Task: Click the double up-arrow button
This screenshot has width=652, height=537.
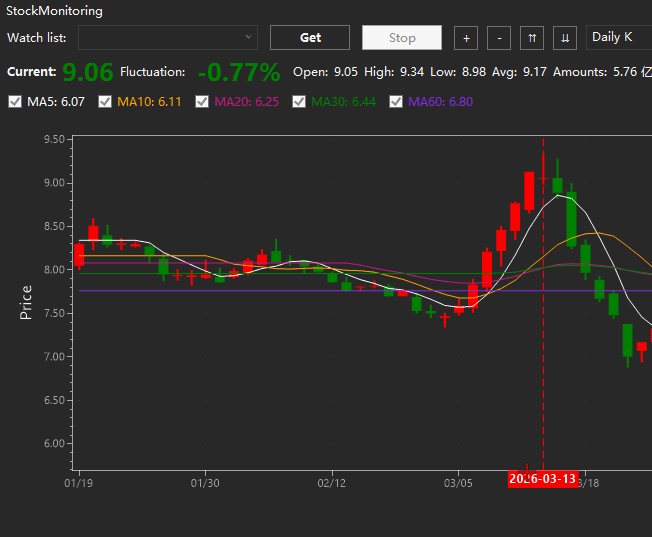Action: point(532,38)
